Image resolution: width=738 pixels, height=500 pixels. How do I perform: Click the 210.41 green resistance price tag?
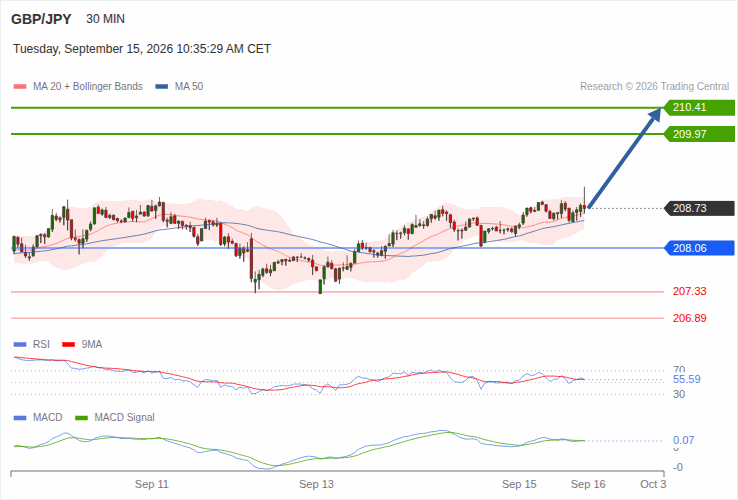(699, 107)
